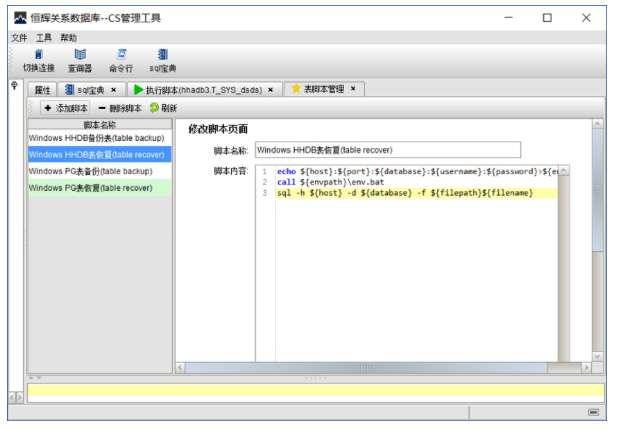Click the pin icon on left sidebar
Image resolution: width=622 pixels, height=430 pixels.
[x=15, y=85]
